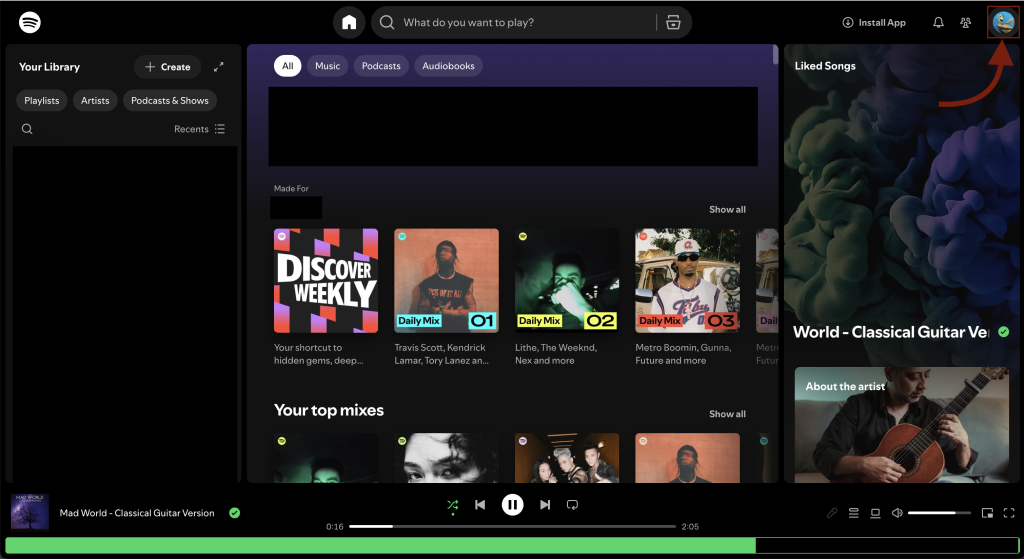Screen dimensions: 1024x559
Task: Skip to the next track
Action: point(545,504)
